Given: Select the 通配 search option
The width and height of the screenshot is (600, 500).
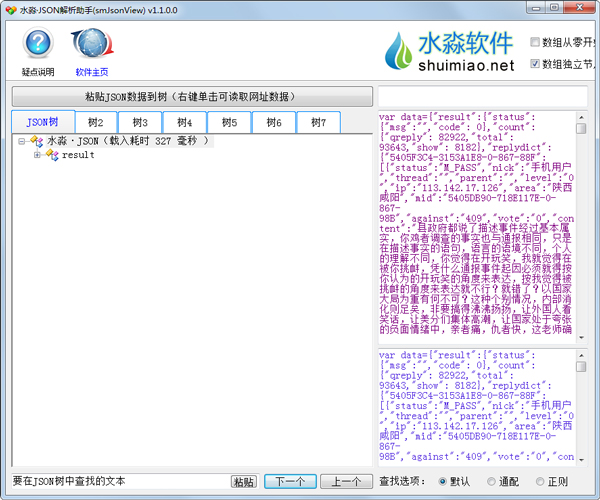Looking at the screenshot, I should (491, 481).
